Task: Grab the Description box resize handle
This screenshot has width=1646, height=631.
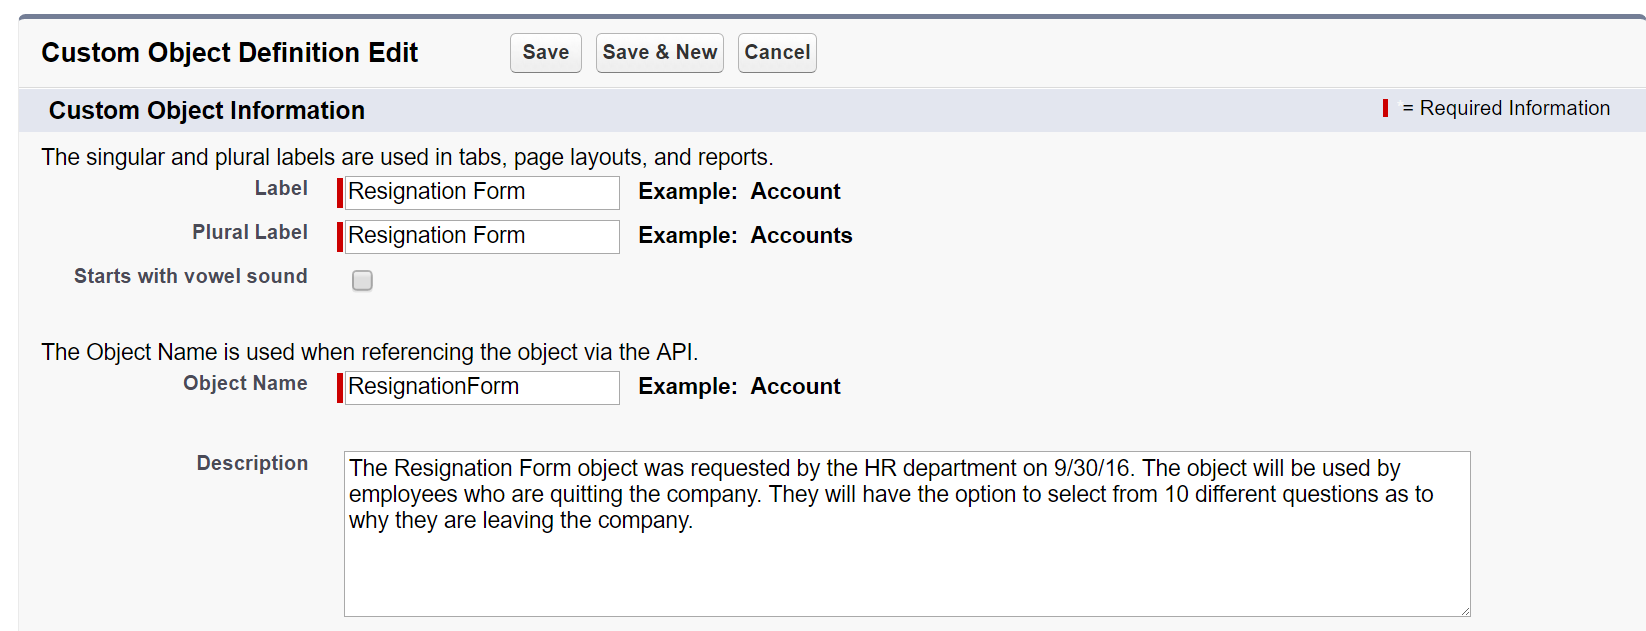Action: pos(1464,610)
